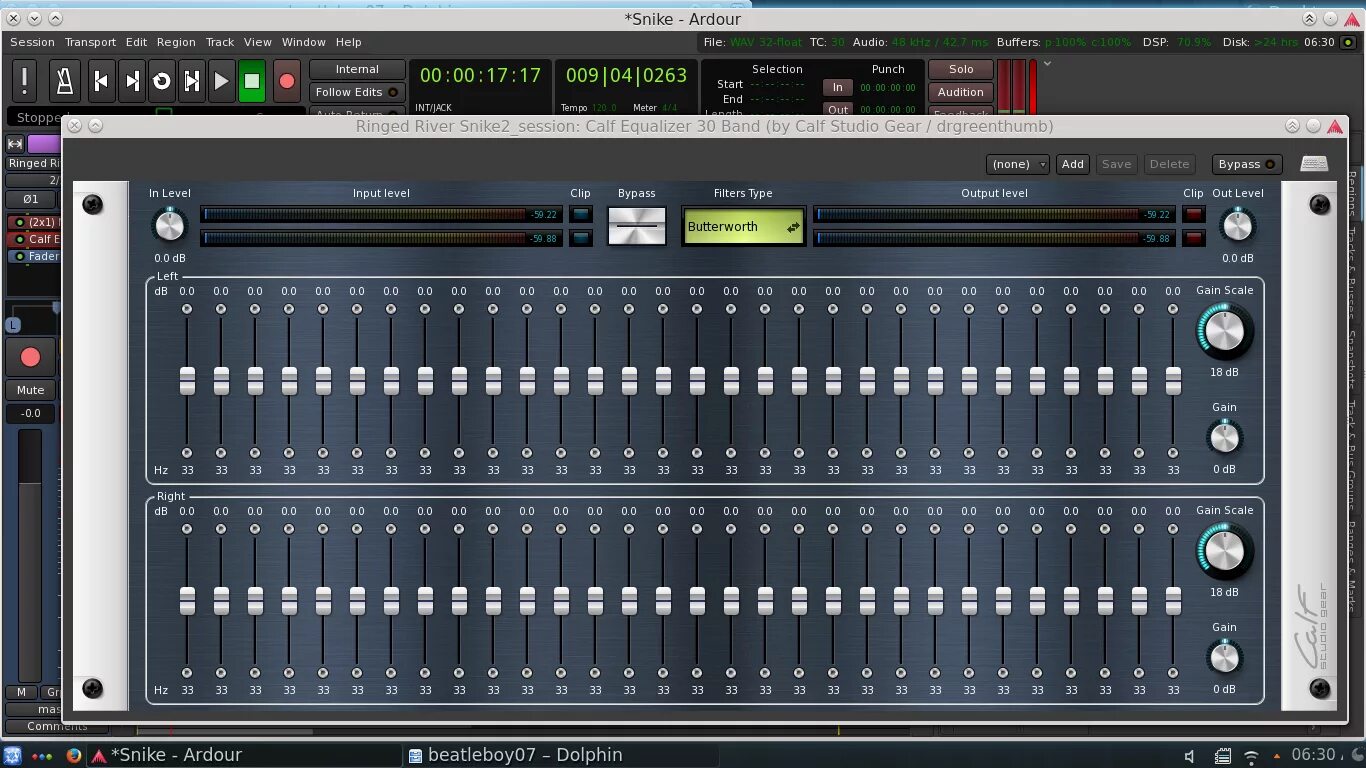This screenshot has width=1366, height=768.
Task: Expand the chevron beside the meters
Action: [1047, 64]
